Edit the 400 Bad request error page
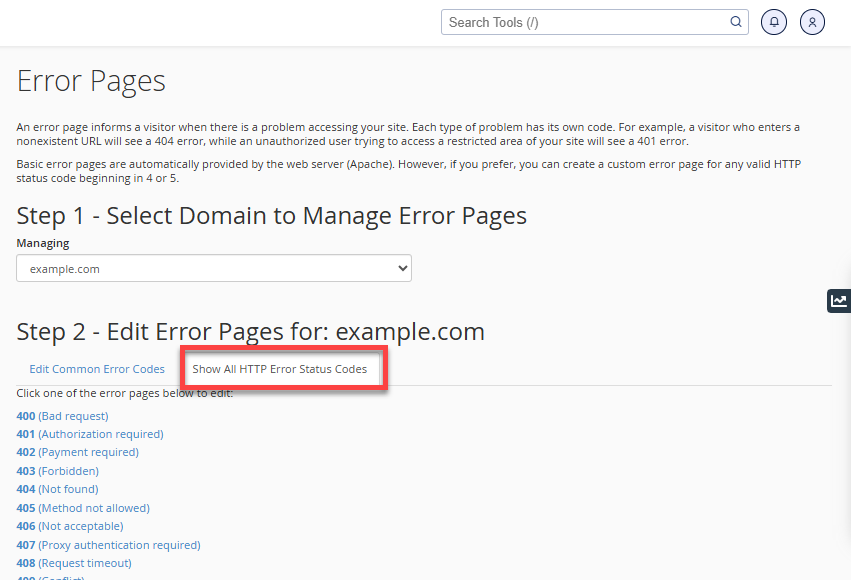The image size is (851, 580). coord(62,415)
